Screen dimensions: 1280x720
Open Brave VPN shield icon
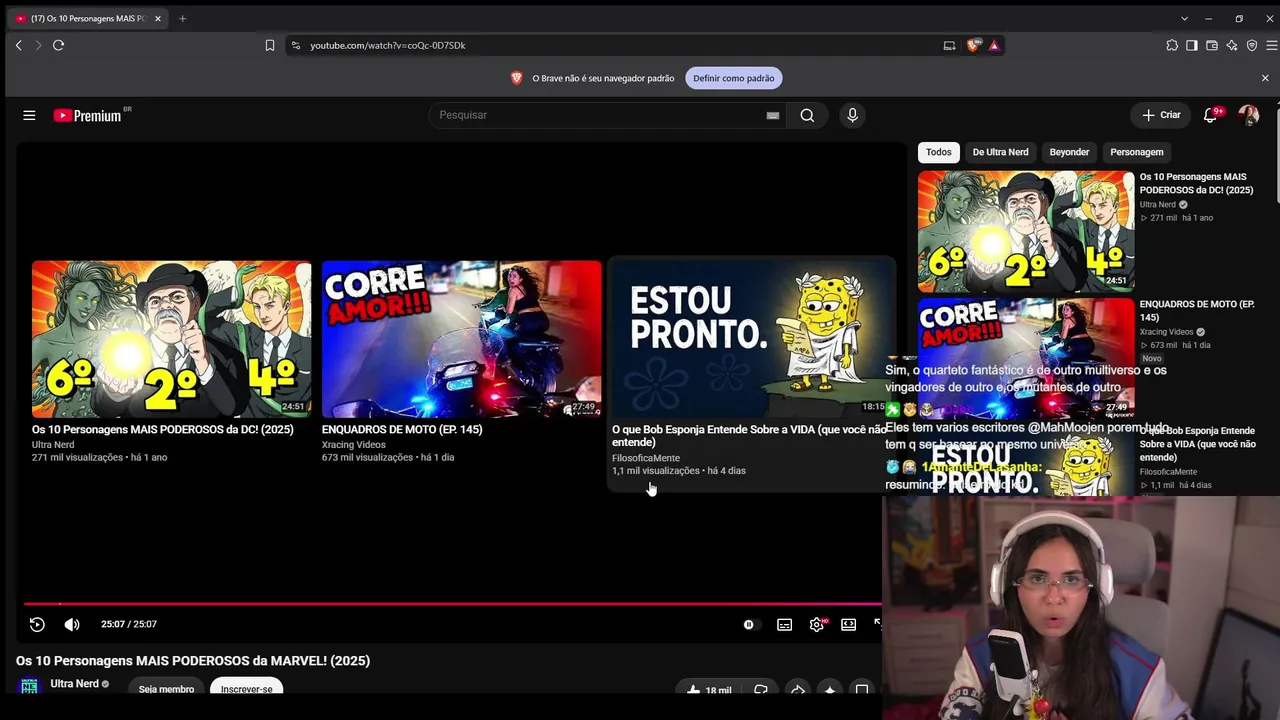(x=1252, y=45)
